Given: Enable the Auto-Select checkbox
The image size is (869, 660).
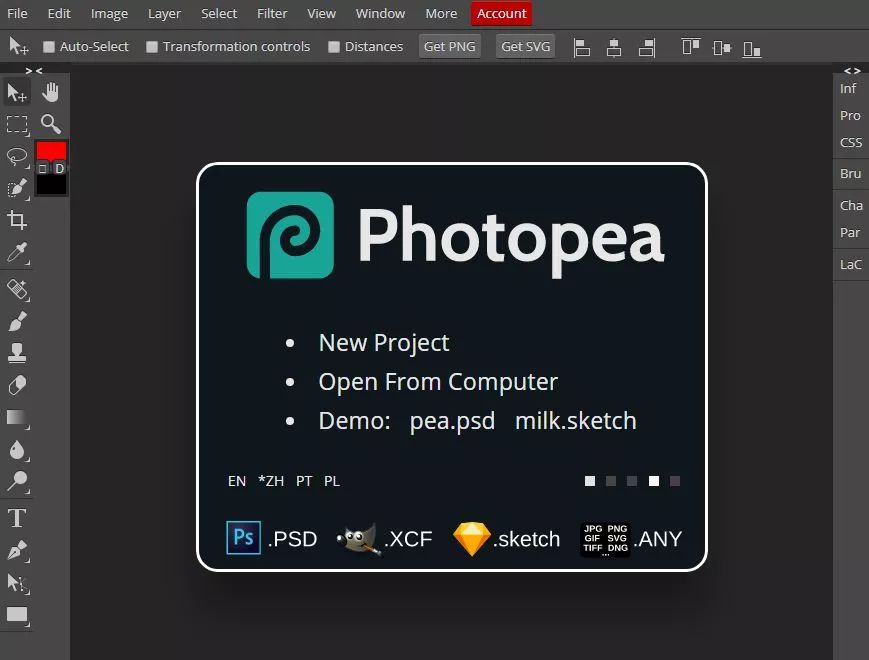Looking at the screenshot, I should 49,47.
